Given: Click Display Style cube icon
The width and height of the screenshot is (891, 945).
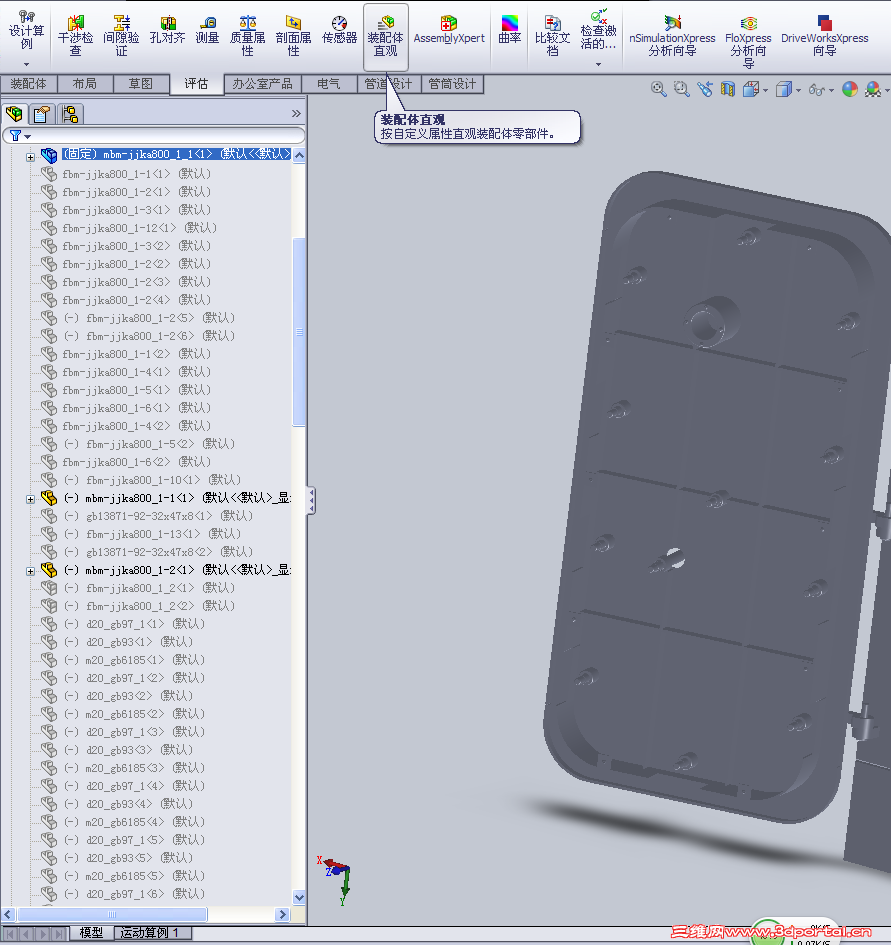Looking at the screenshot, I should tap(784, 90).
